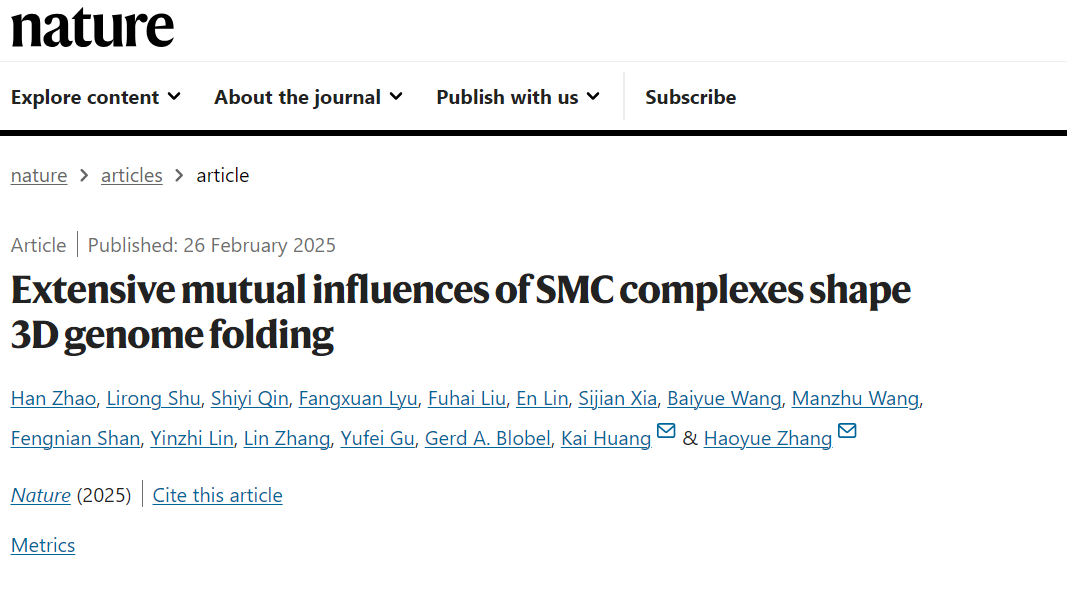Open author Fangxuan Lyu link

point(358,399)
